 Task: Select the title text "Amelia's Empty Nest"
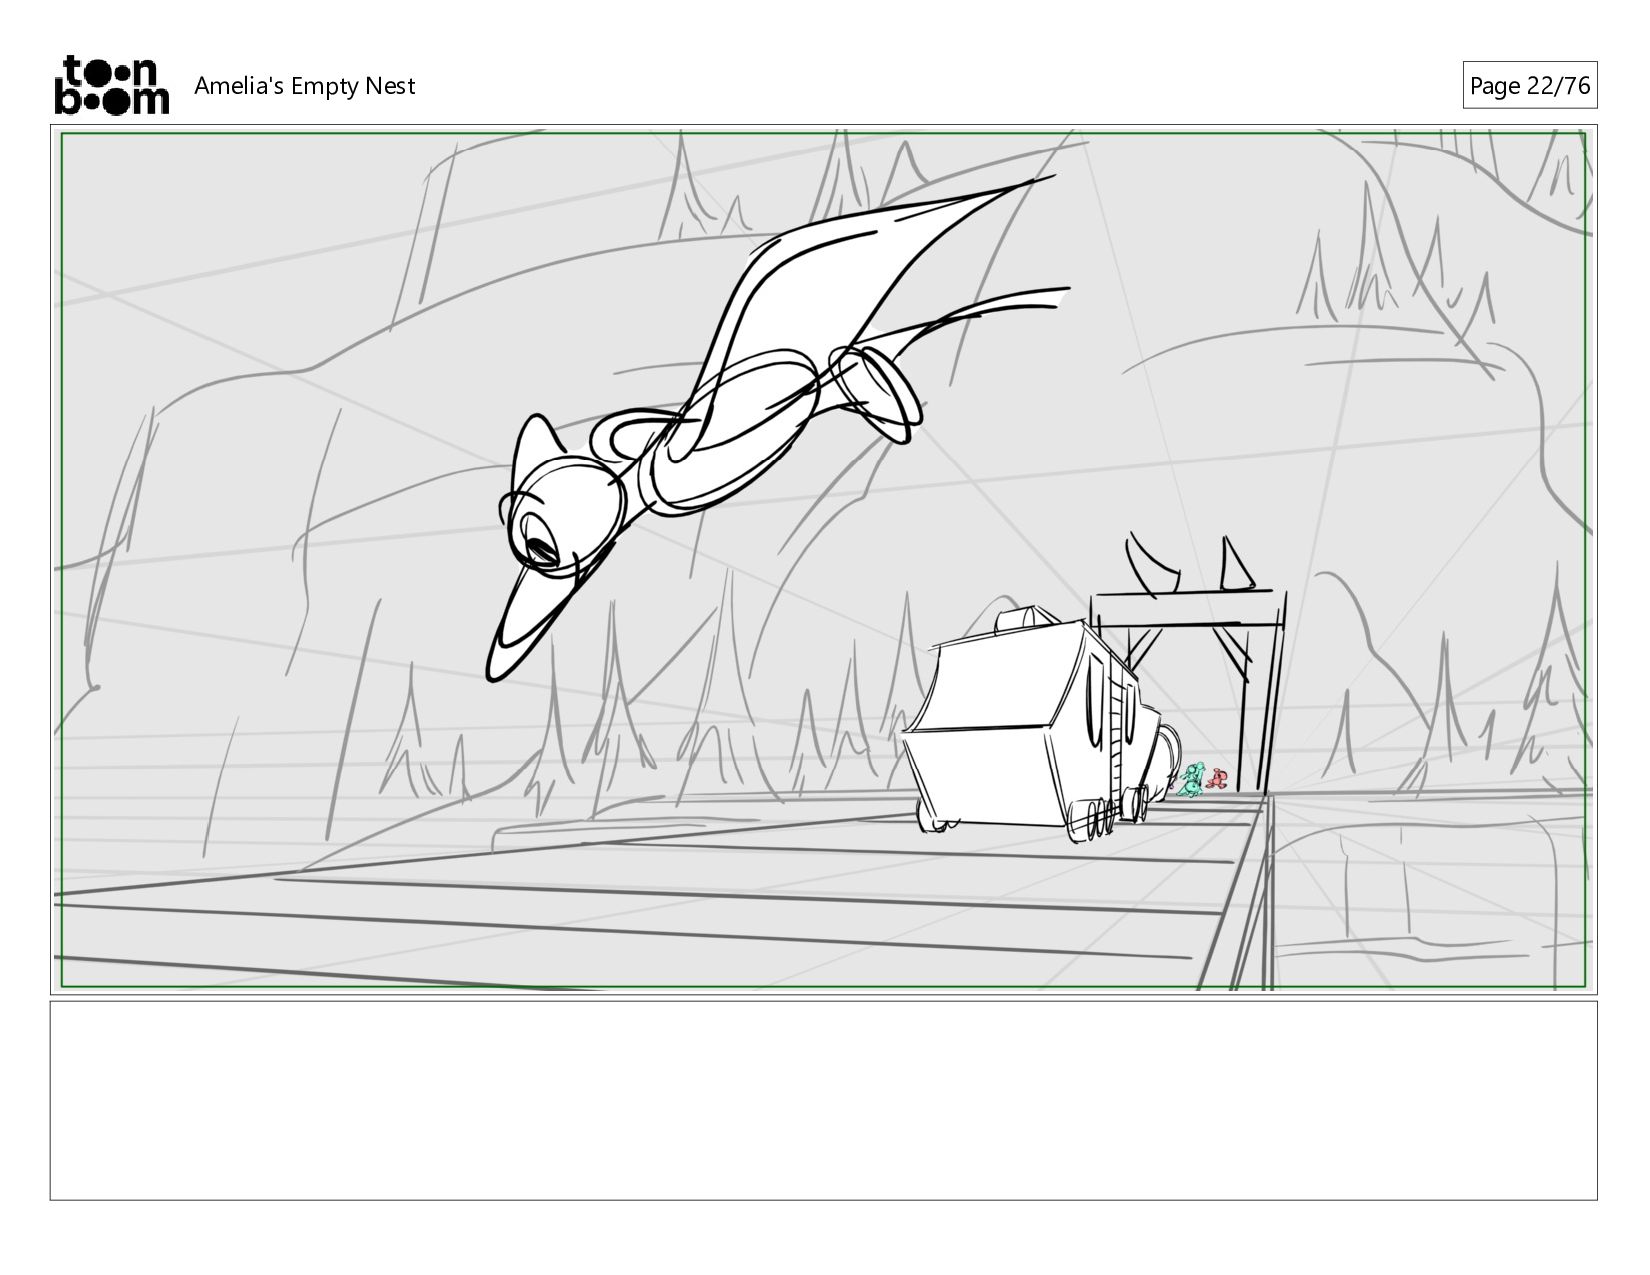pos(304,86)
